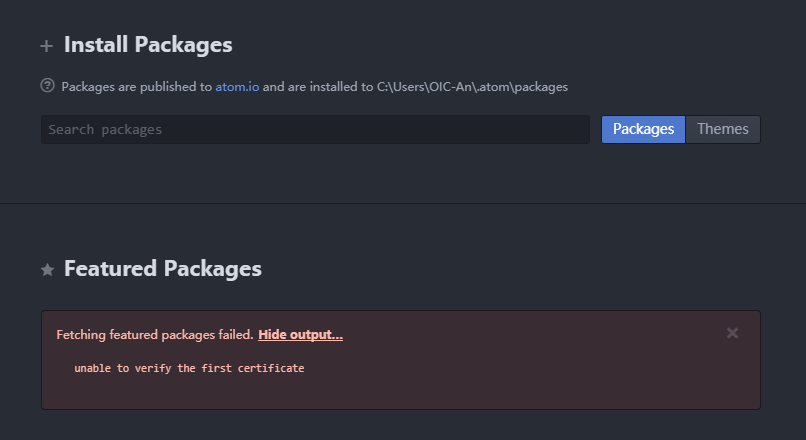806x440 pixels.
Task: Select the Packages filter button
Action: point(643,129)
